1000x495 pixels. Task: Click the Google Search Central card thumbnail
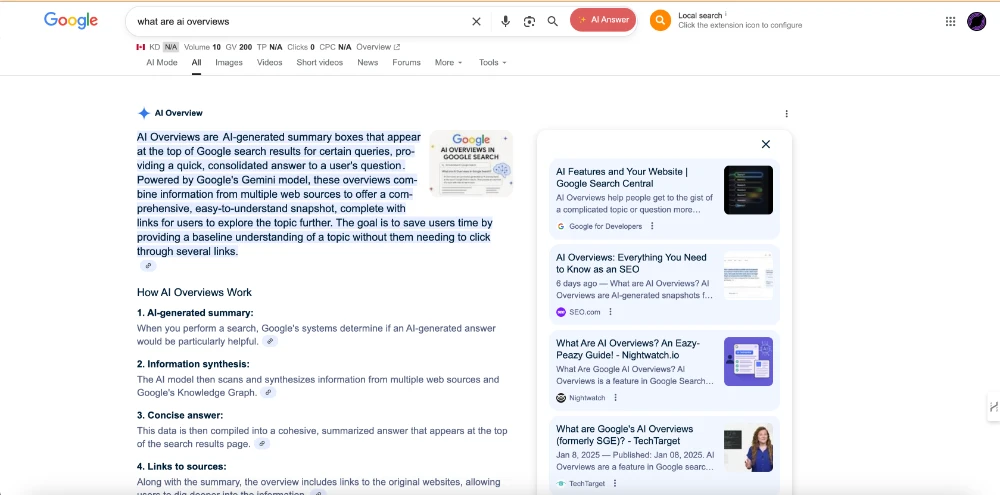click(748, 190)
